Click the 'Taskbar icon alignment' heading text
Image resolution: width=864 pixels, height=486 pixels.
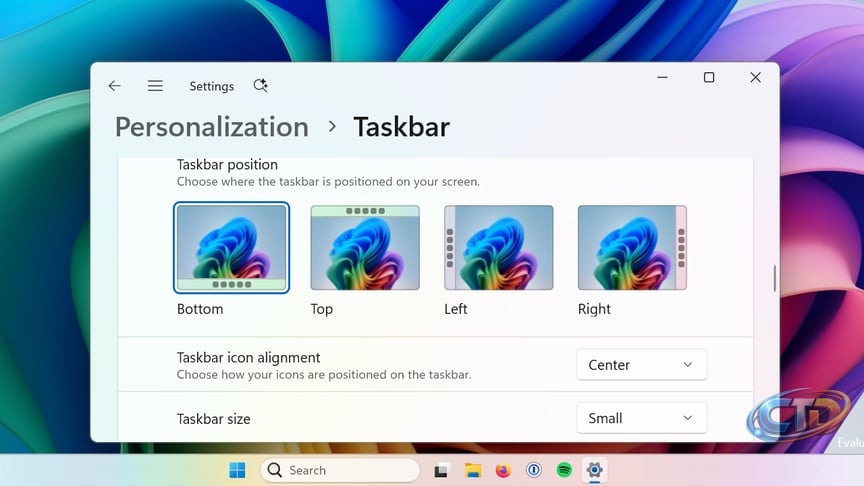[249, 358]
